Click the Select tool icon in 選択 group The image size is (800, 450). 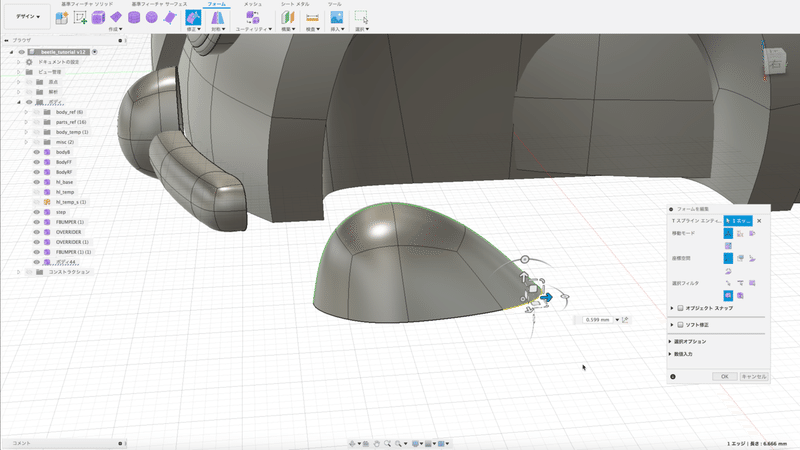(361, 17)
